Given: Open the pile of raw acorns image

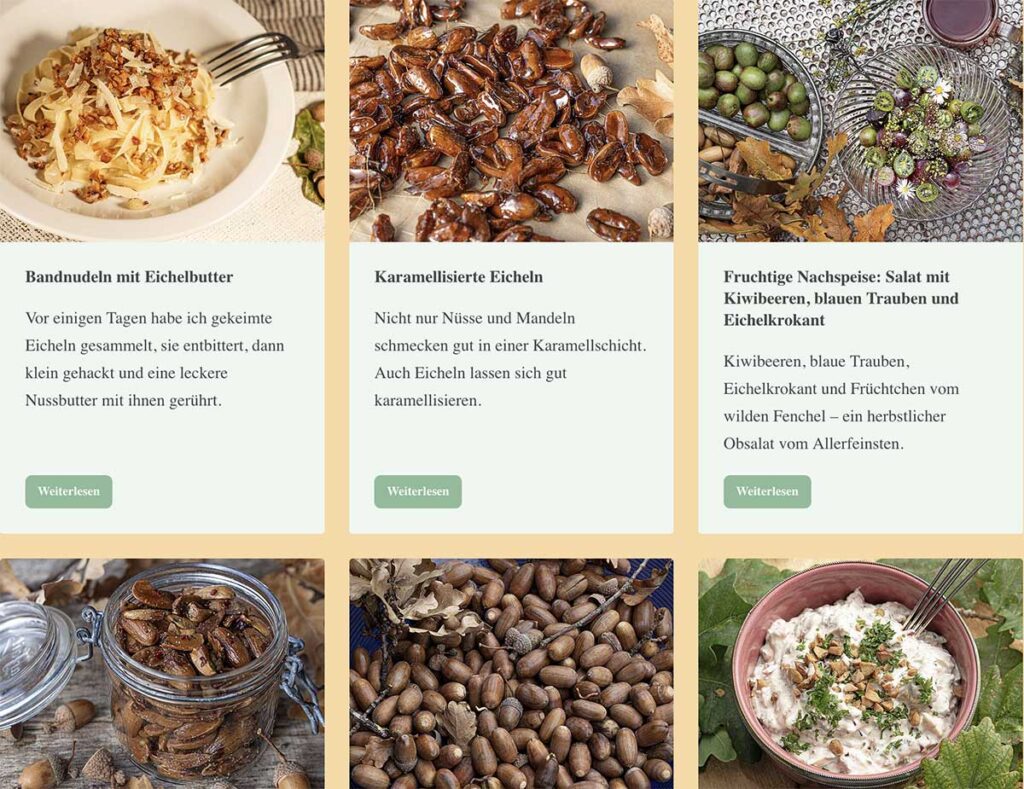Looking at the screenshot, I should (511, 673).
